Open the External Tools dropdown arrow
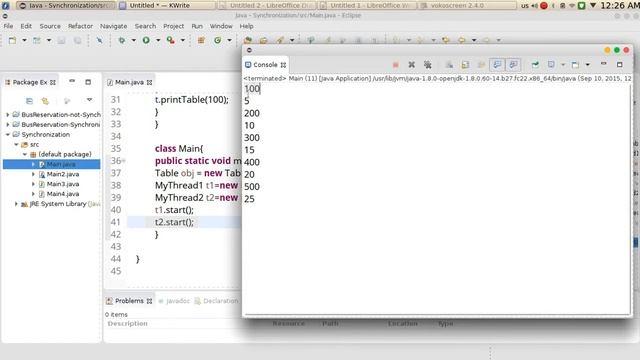The height and width of the screenshot is (360, 640). click(x=182, y=40)
